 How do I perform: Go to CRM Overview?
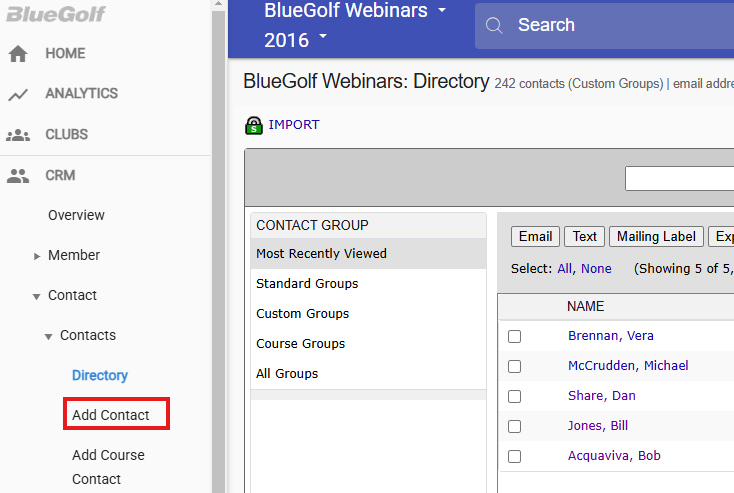[x=76, y=215]
